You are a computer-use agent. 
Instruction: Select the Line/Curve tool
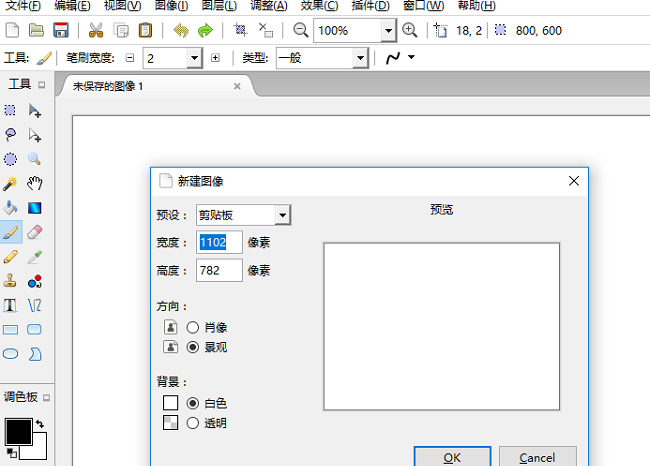[34, 306]
